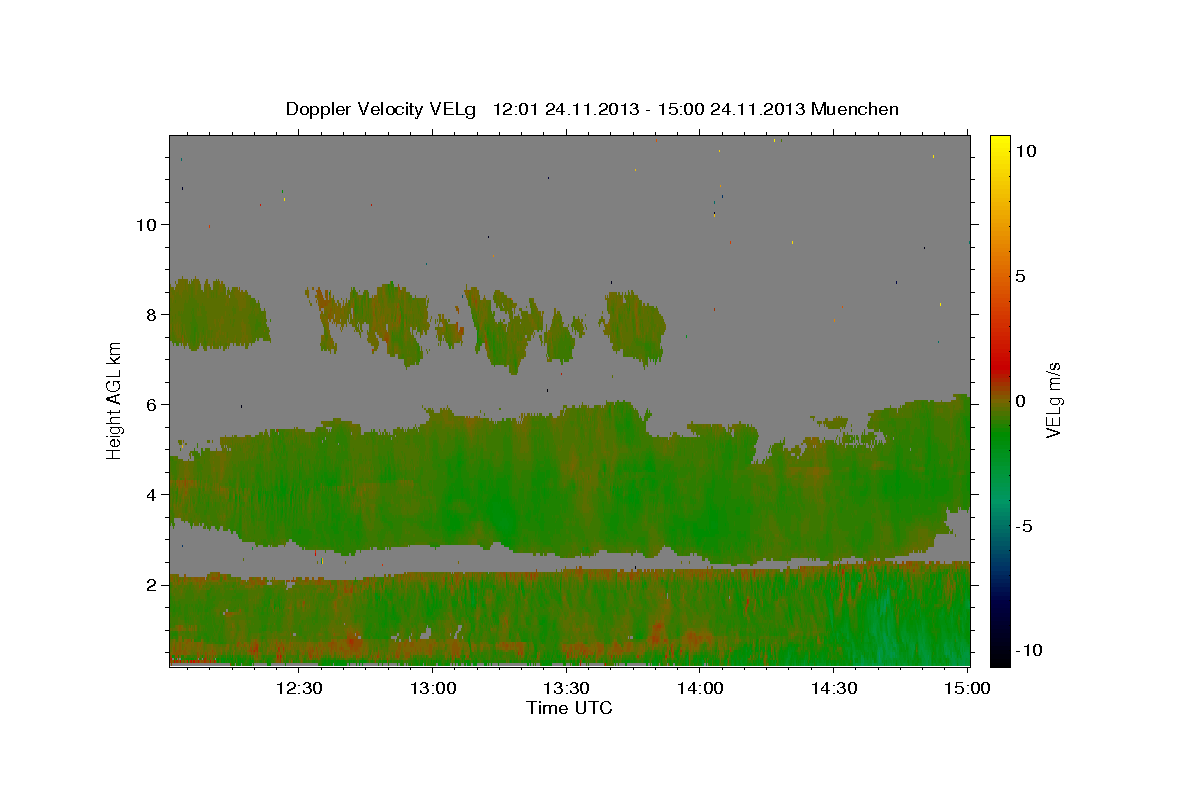The height and width of the screenshot is (800, 1200).
Task: Click the colorbar label '0'
Action: (x=1020, y=401)
